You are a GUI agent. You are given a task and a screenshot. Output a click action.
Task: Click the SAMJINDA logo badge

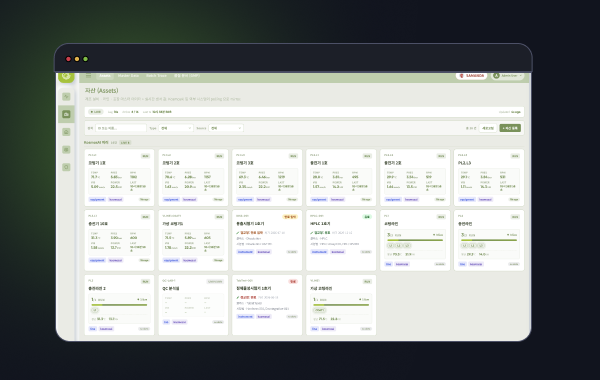tap(471, 76)
